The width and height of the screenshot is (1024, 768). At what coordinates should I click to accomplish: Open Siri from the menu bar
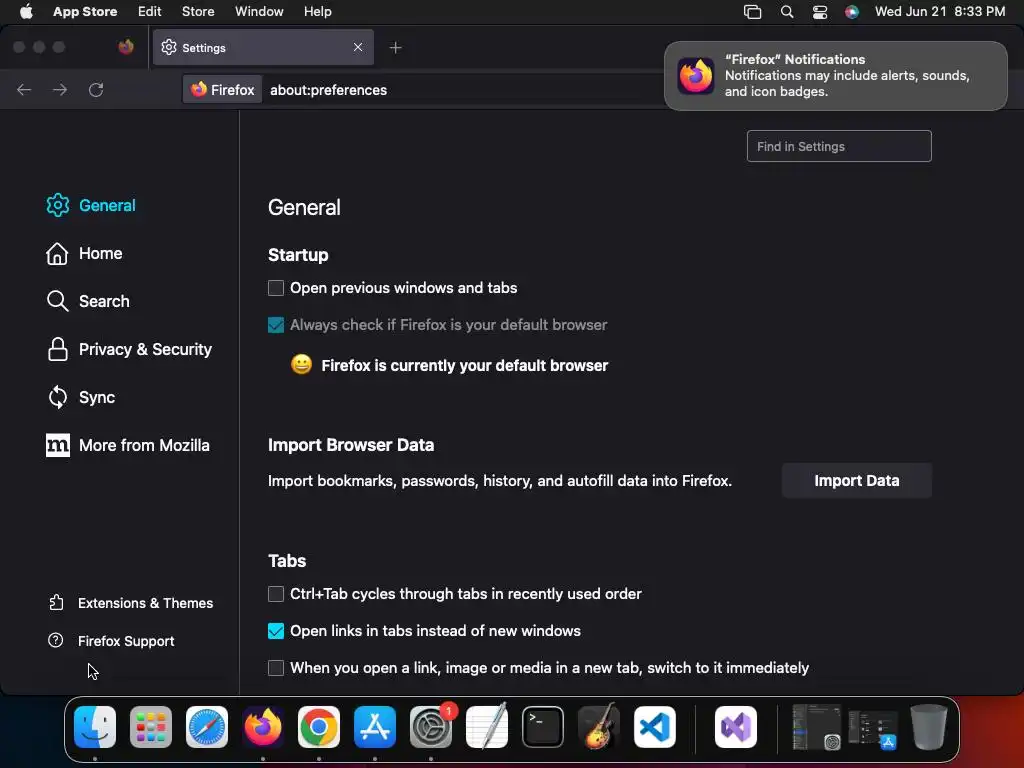pyautogui.click(x=852, y=12)
